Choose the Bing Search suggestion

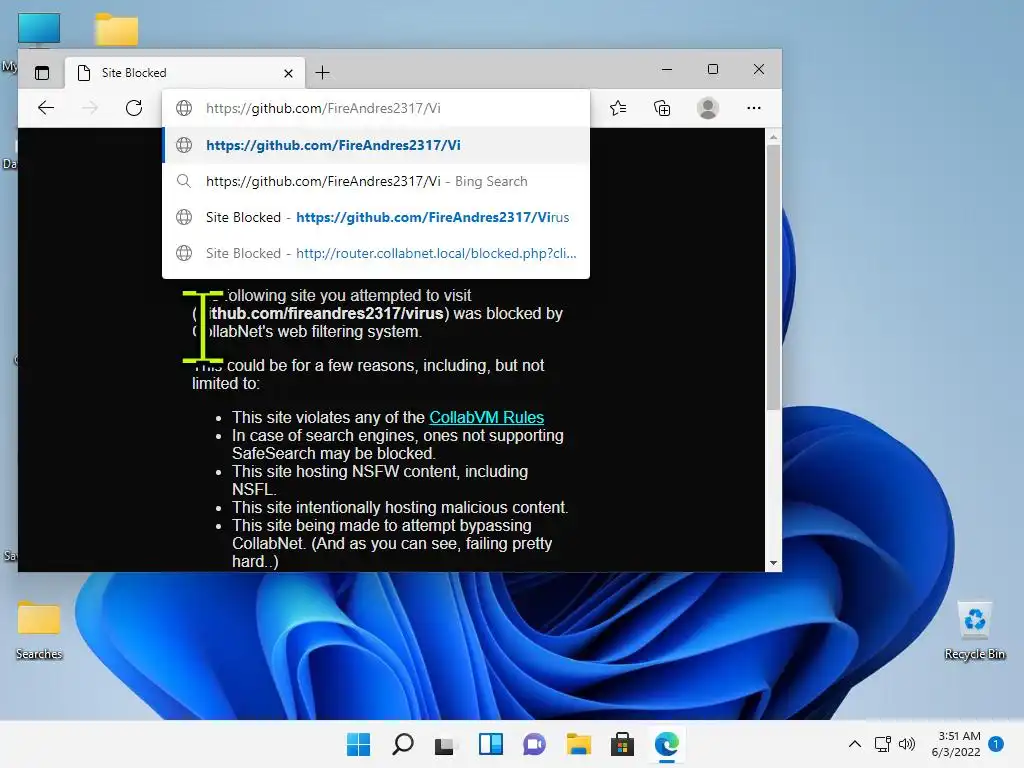[x=376, y=181]
